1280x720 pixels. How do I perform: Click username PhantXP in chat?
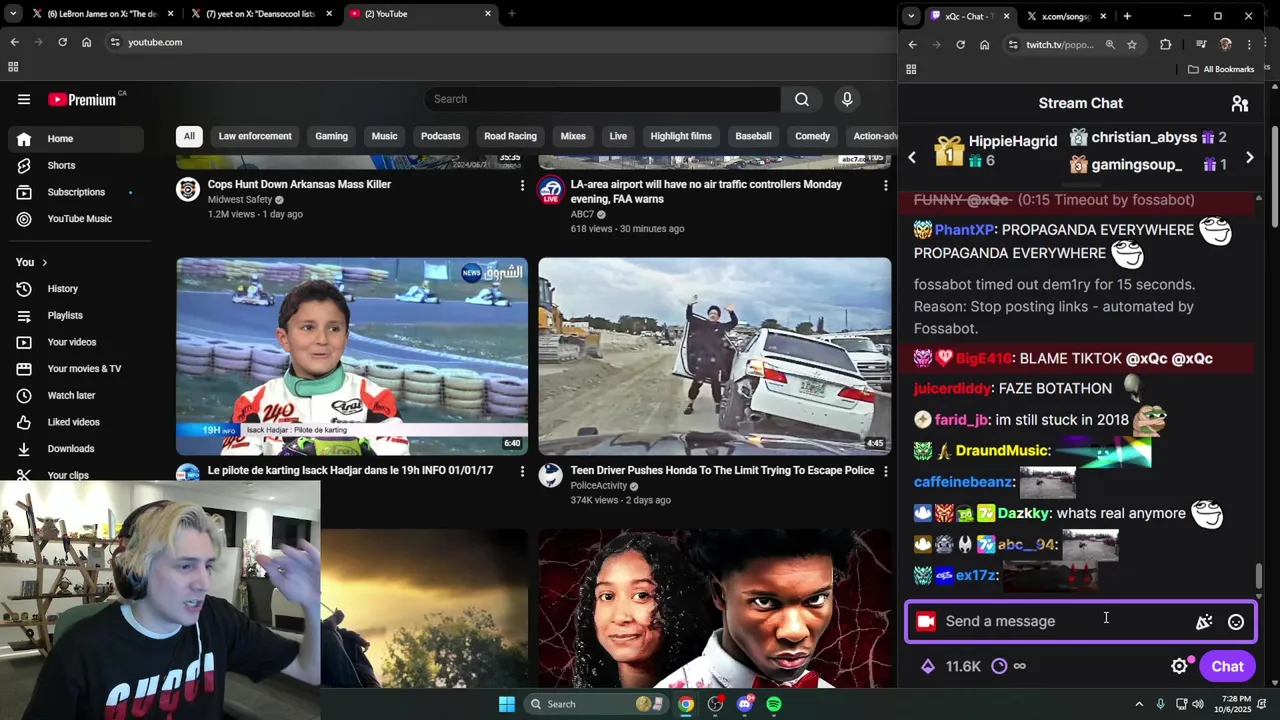[964, 230]
